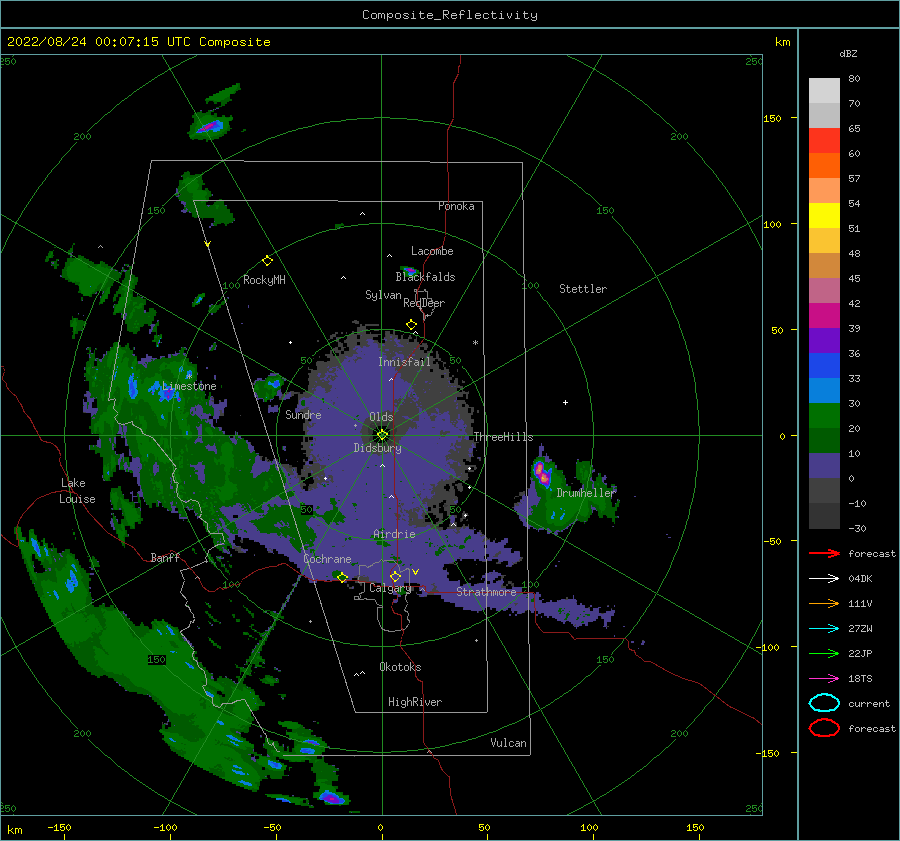Select the magenta 18TS arrow legend icon

[x=824, y=679]
